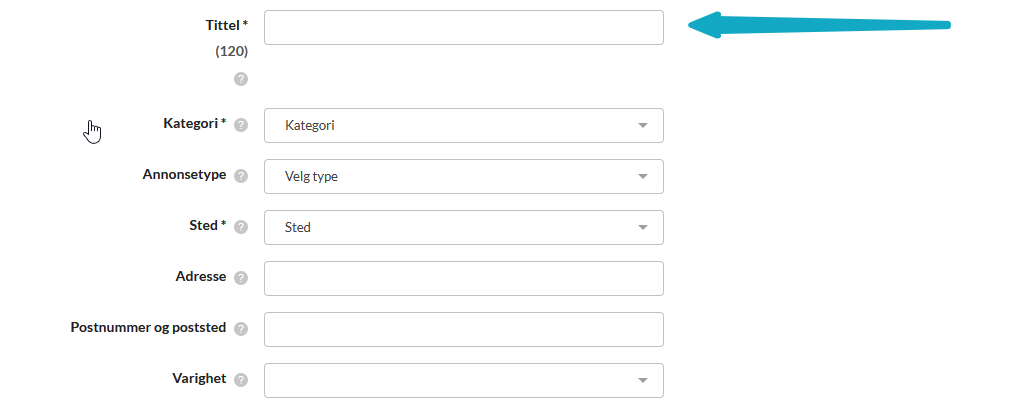The height and width of the screenshot is (407, 1012).
Task: Click the Varighet field label text
Action: [199, 379]
